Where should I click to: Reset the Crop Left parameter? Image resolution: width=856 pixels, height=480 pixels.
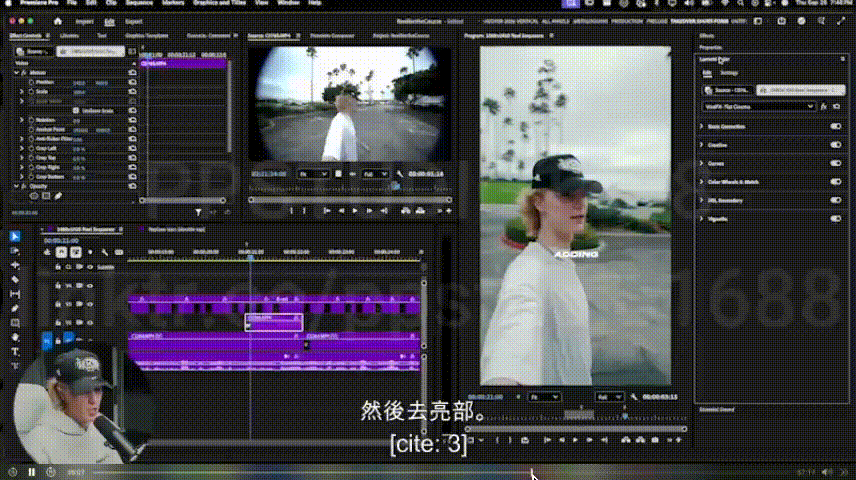pos(132,148)
